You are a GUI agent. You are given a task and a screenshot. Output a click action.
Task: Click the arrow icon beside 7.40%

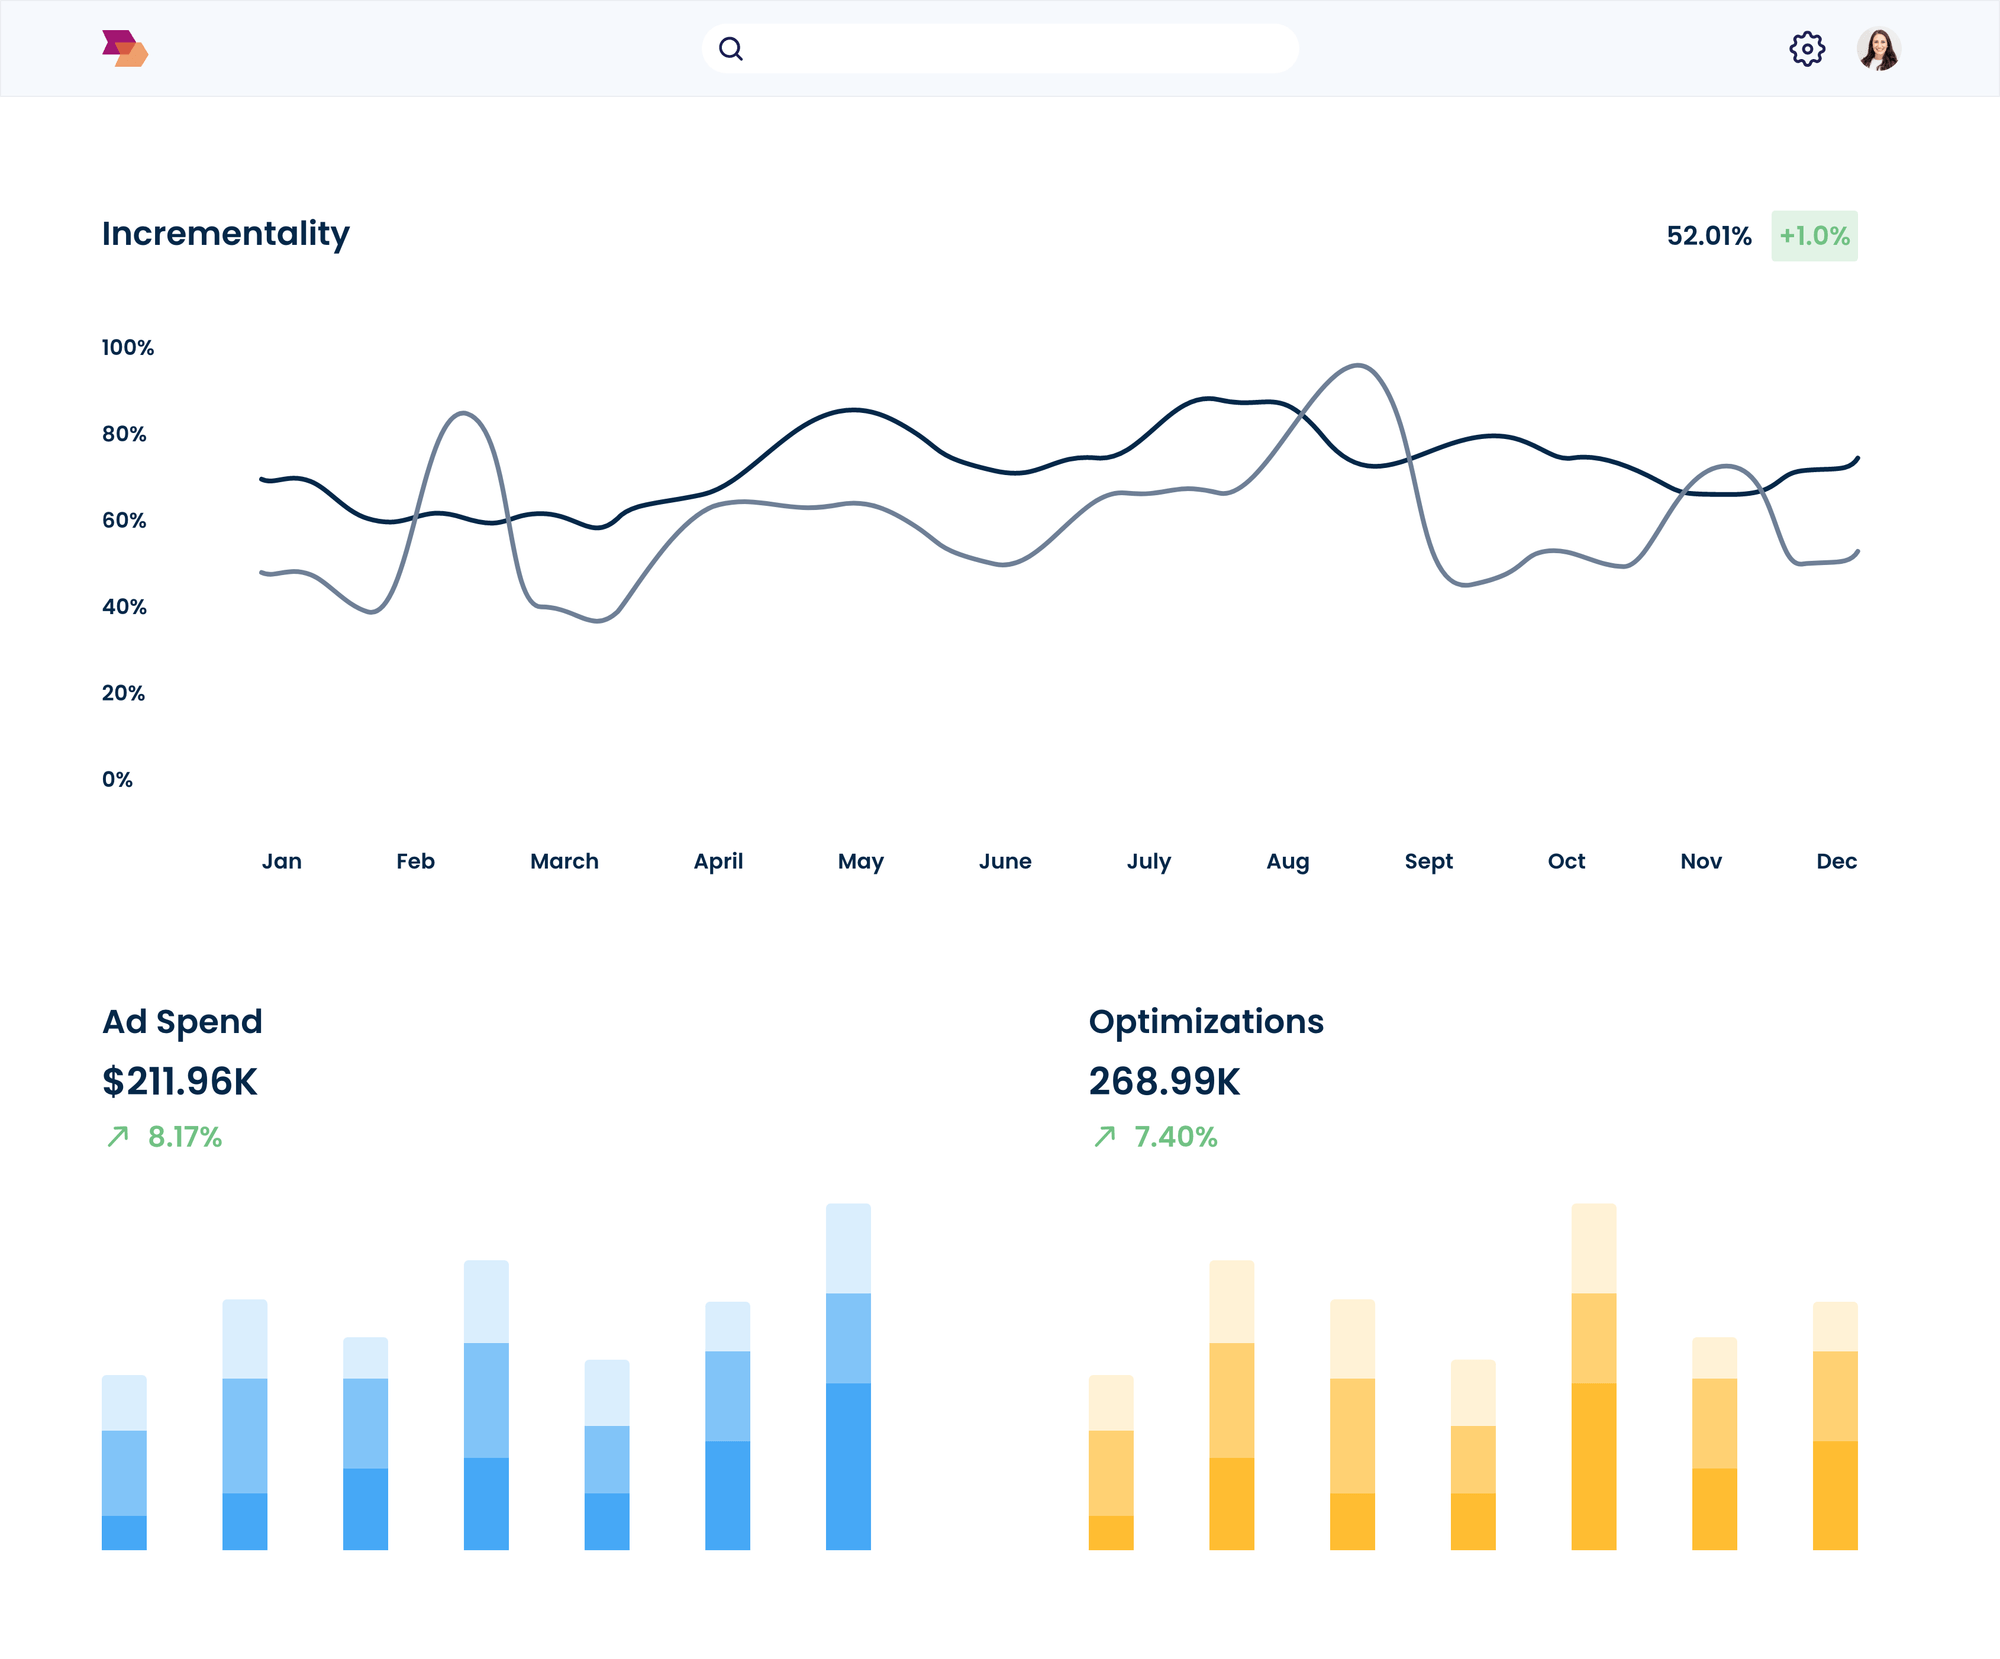click(x=1105, y=1137)
